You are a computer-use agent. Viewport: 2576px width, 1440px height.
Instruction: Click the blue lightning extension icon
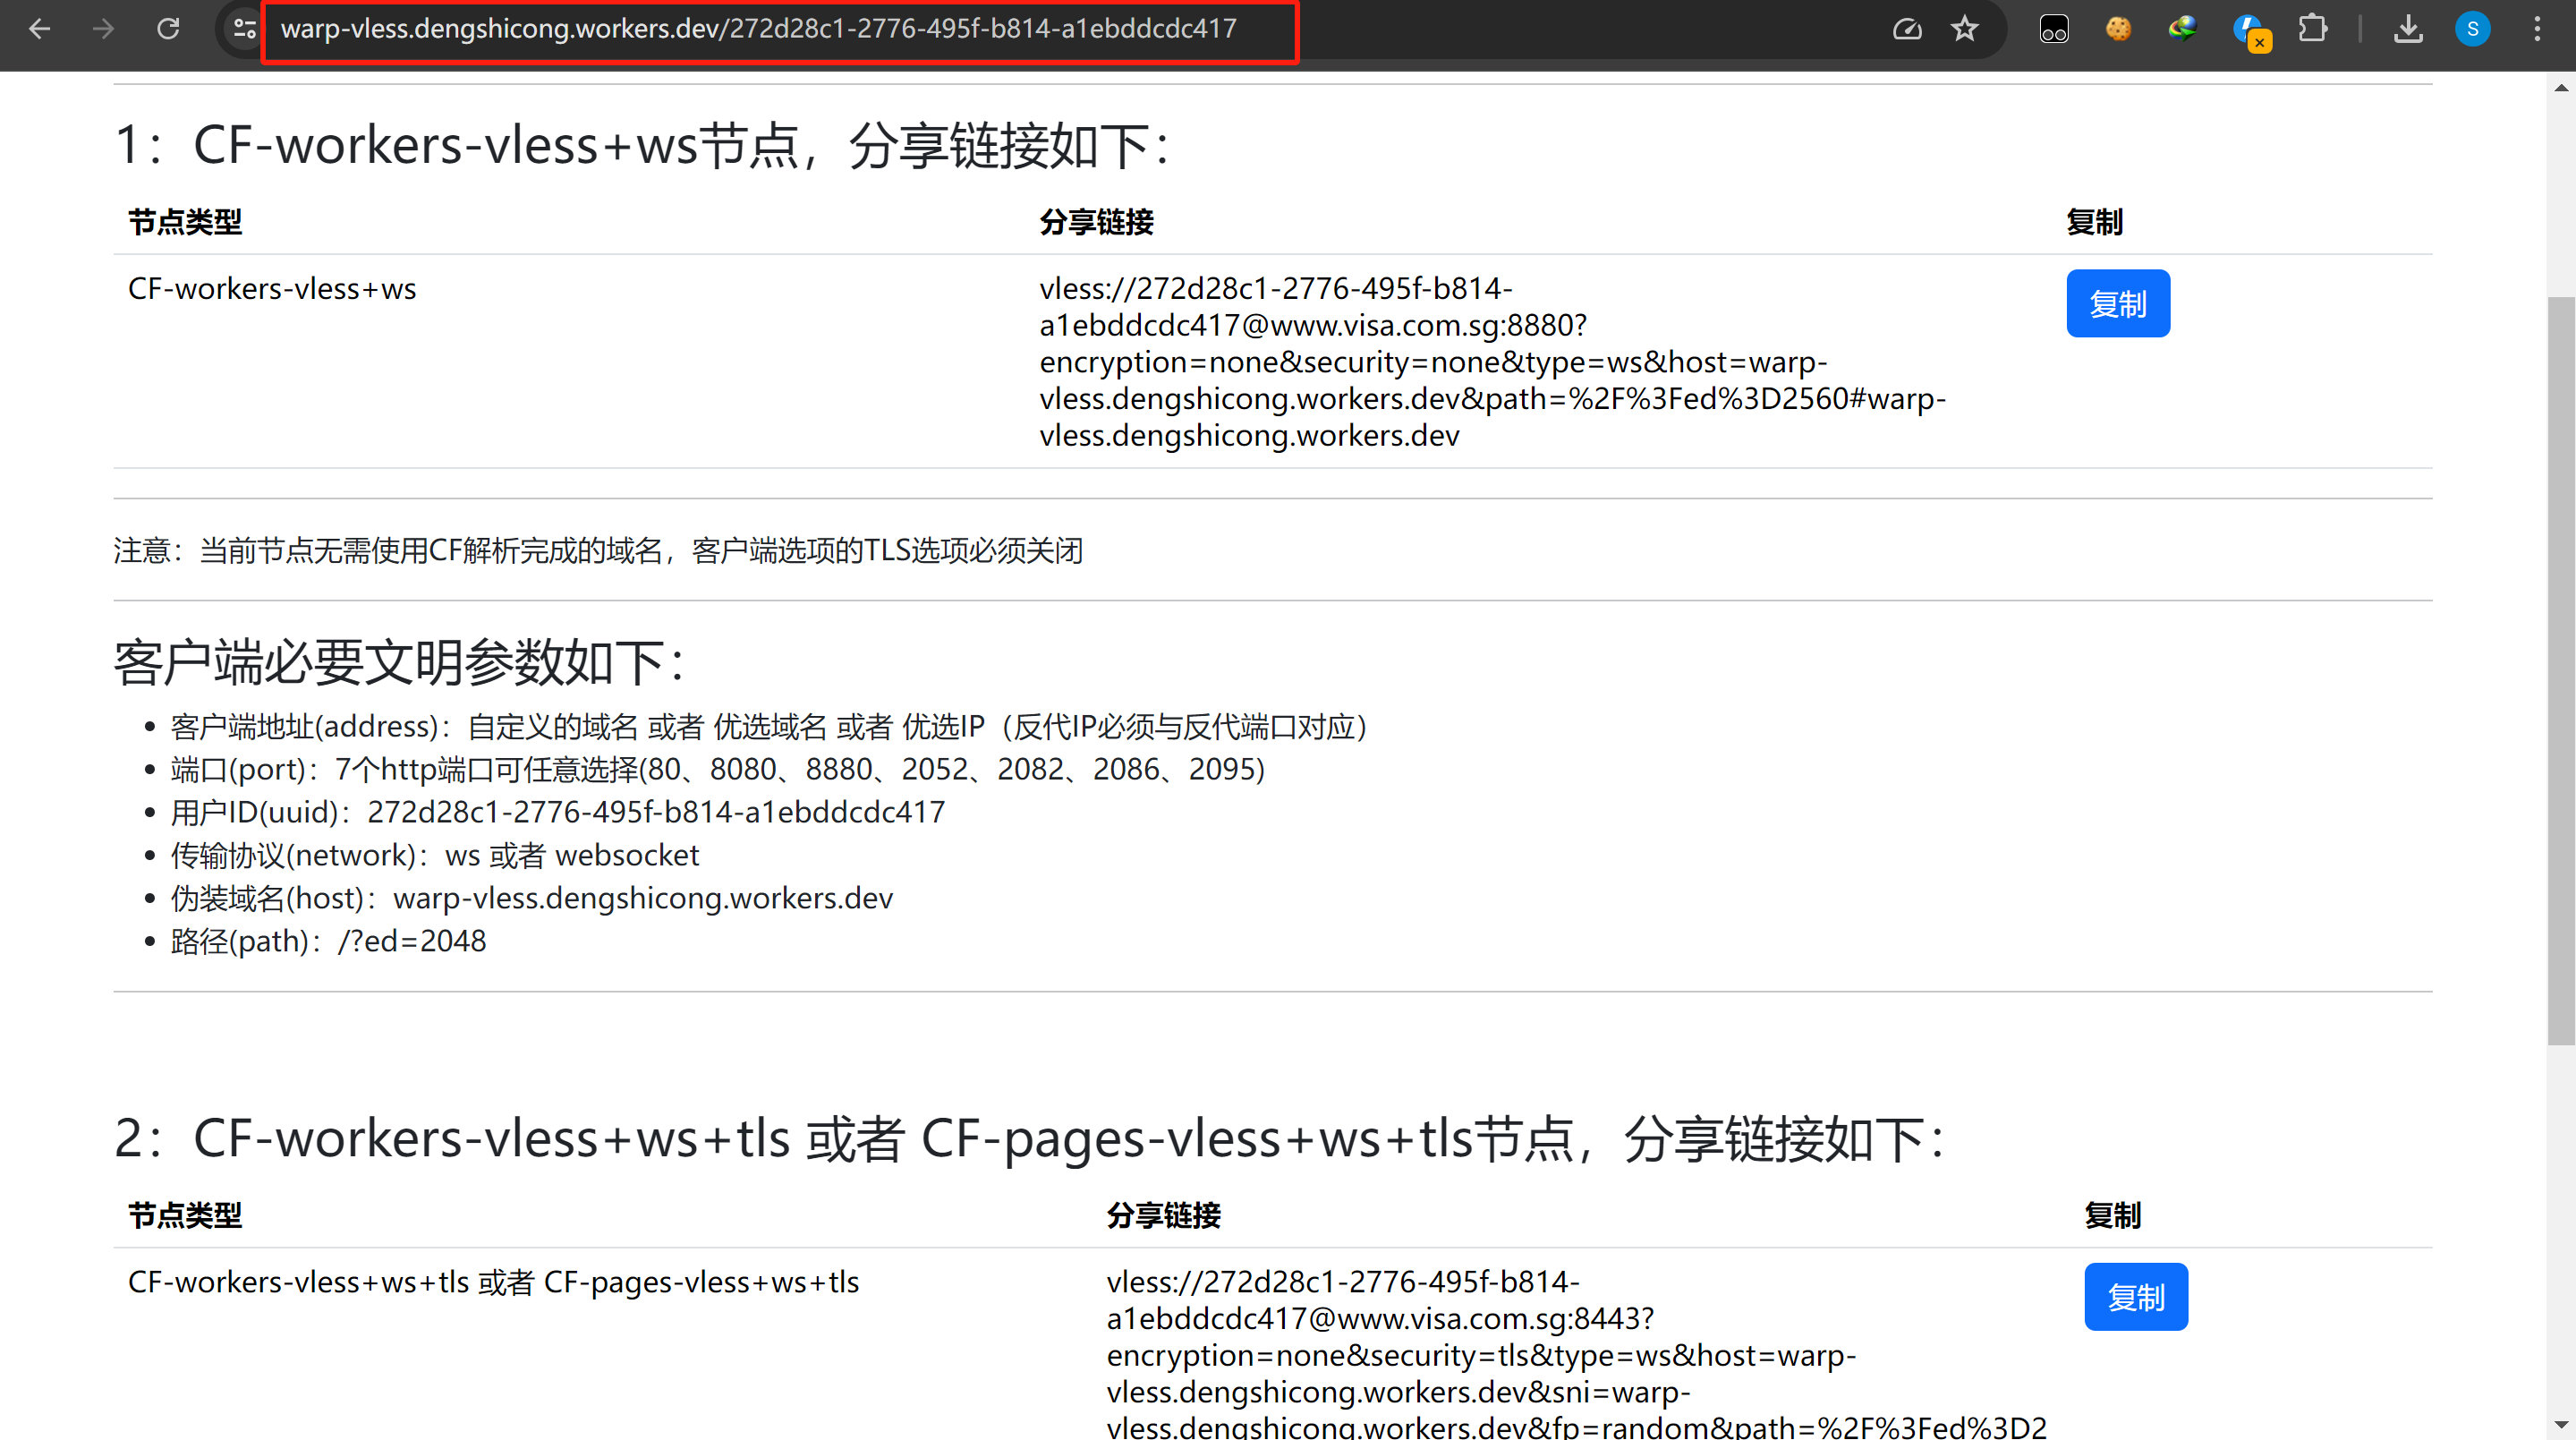point(2248,29)
